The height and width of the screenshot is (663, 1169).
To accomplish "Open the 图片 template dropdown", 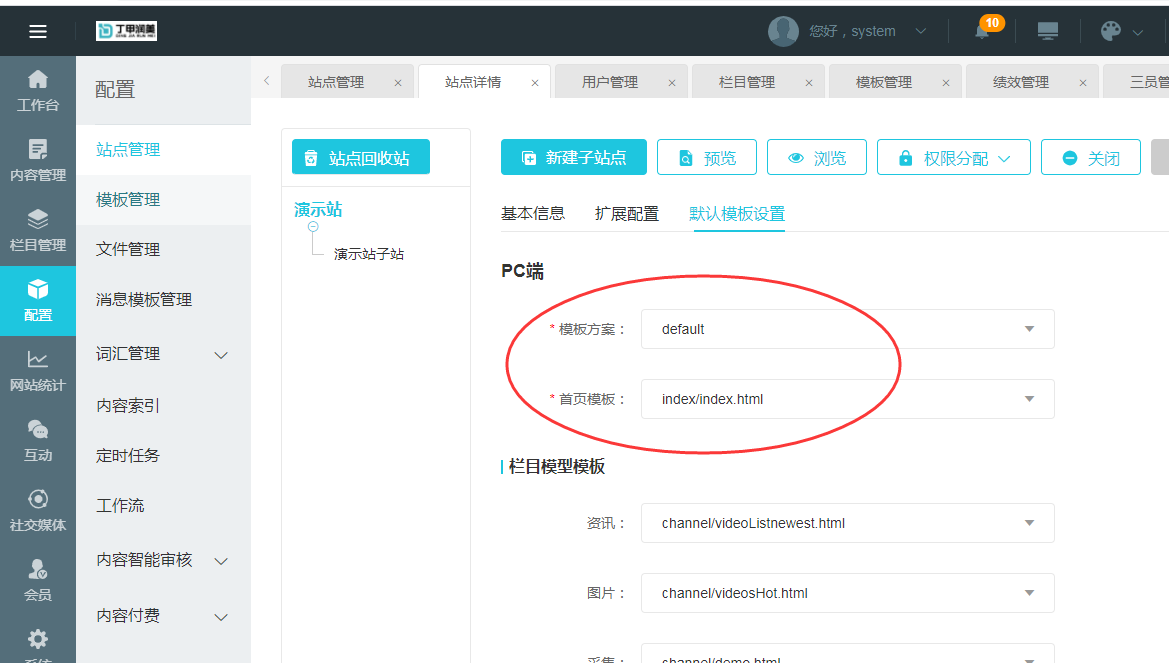I will [x=848, y=593].
